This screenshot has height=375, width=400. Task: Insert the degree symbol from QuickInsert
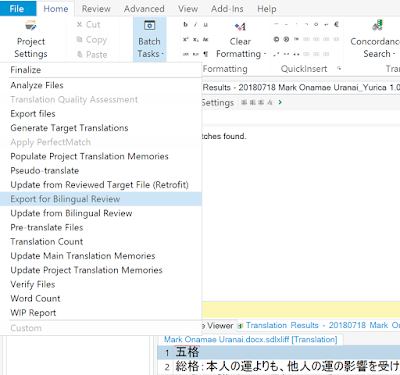tap(316, 24)
